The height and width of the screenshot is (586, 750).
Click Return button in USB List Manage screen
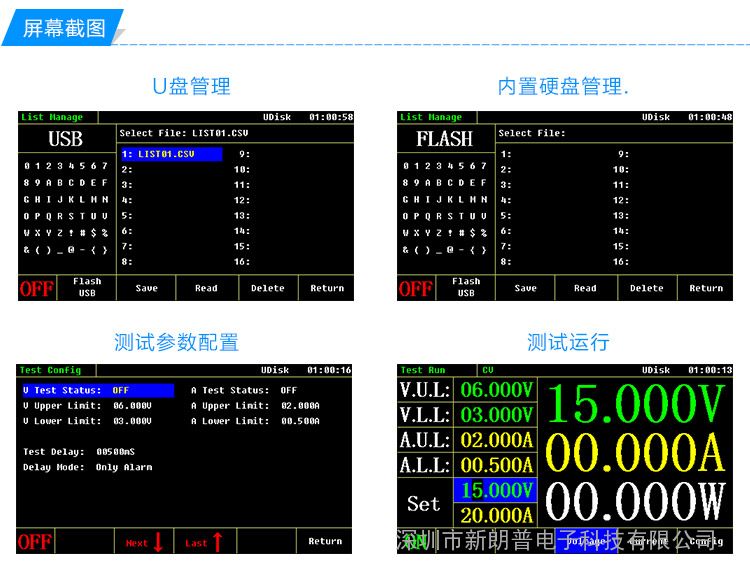pyautogui.click(x=327, y=288)
